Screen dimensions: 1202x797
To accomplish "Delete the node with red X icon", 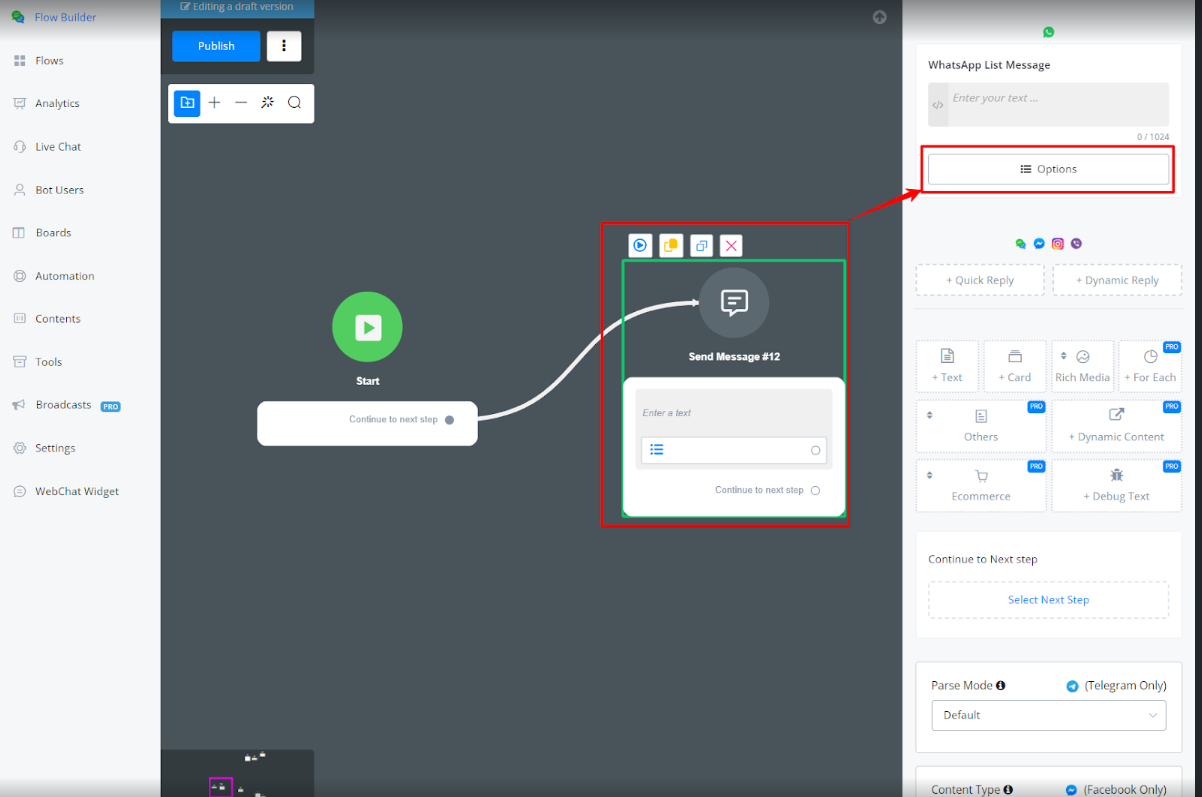I will tap(731, 246).
